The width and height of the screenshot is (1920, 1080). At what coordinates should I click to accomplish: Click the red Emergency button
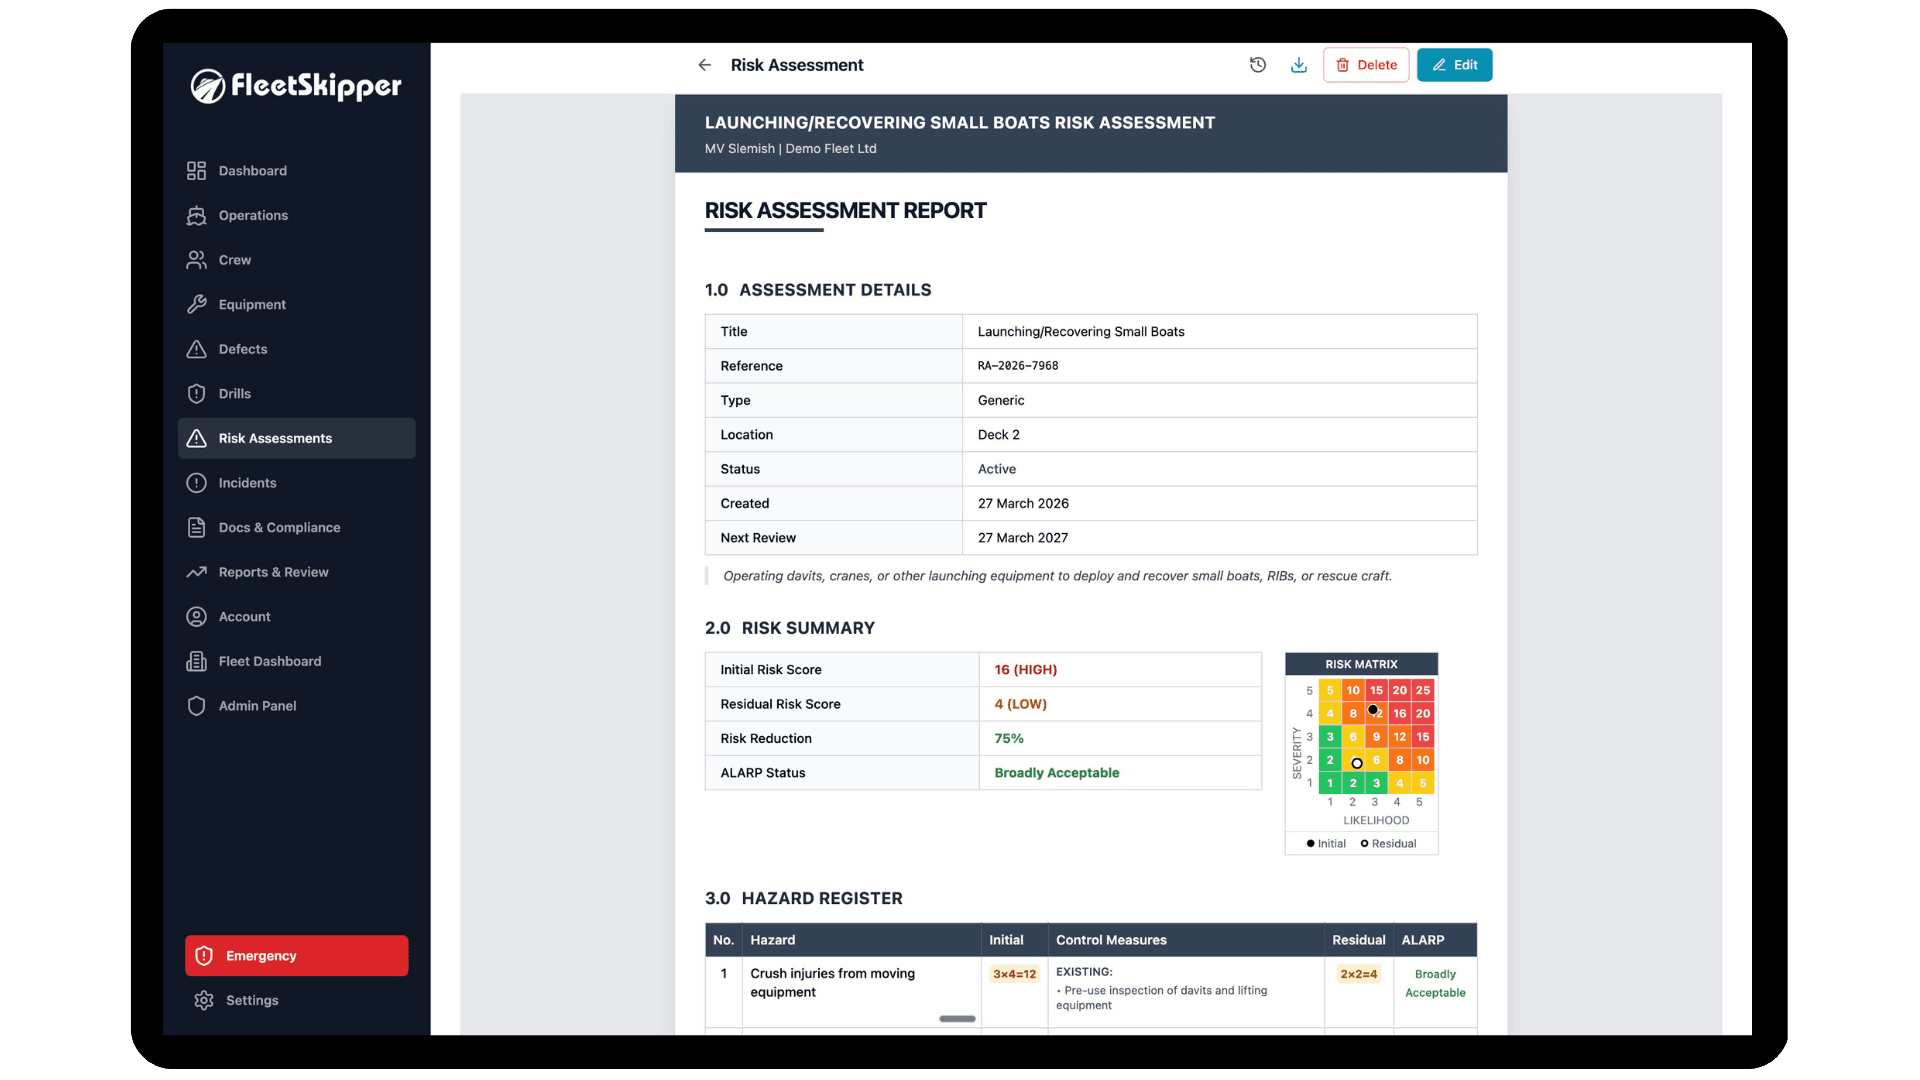(x=297, y=956)
